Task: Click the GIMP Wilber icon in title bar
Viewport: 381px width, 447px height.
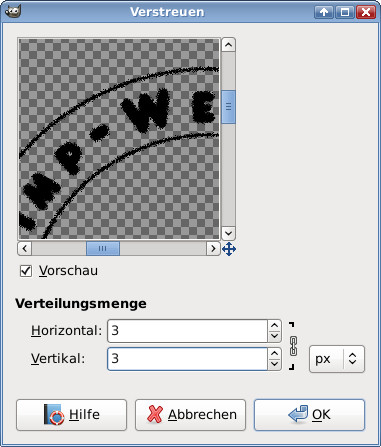Action: coord(13,11)
